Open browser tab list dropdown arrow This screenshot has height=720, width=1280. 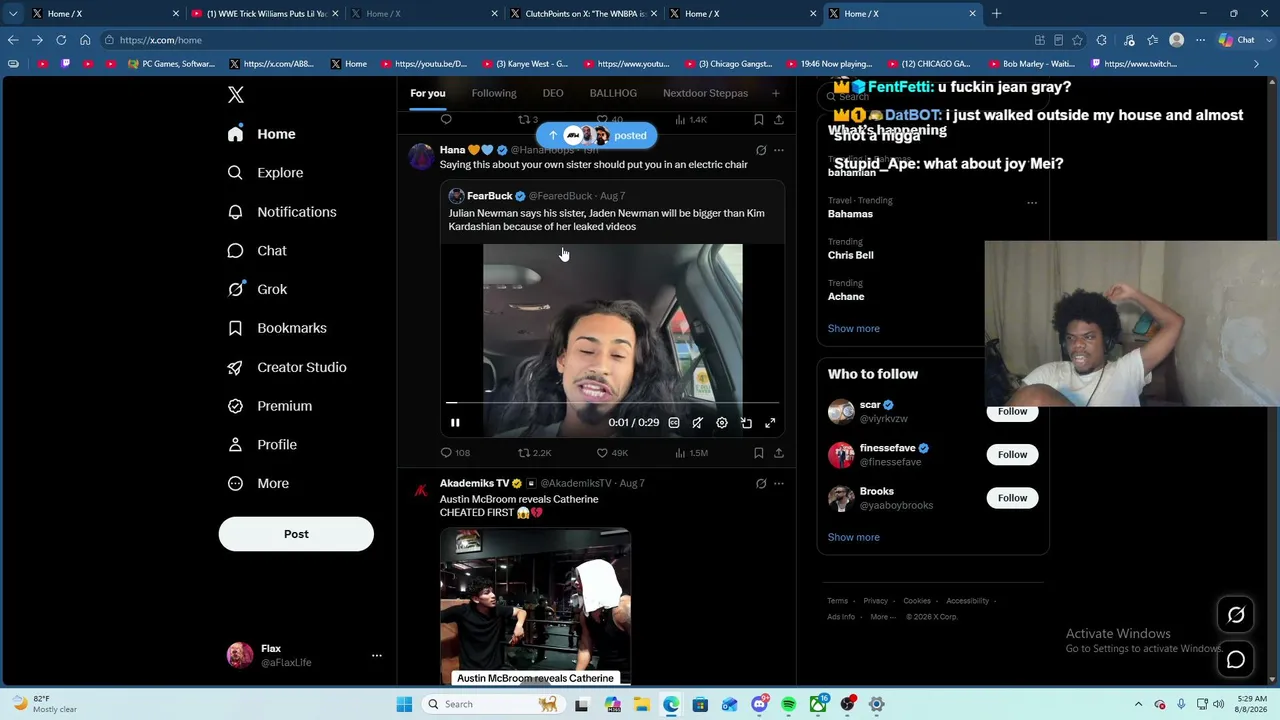(13, 14)
